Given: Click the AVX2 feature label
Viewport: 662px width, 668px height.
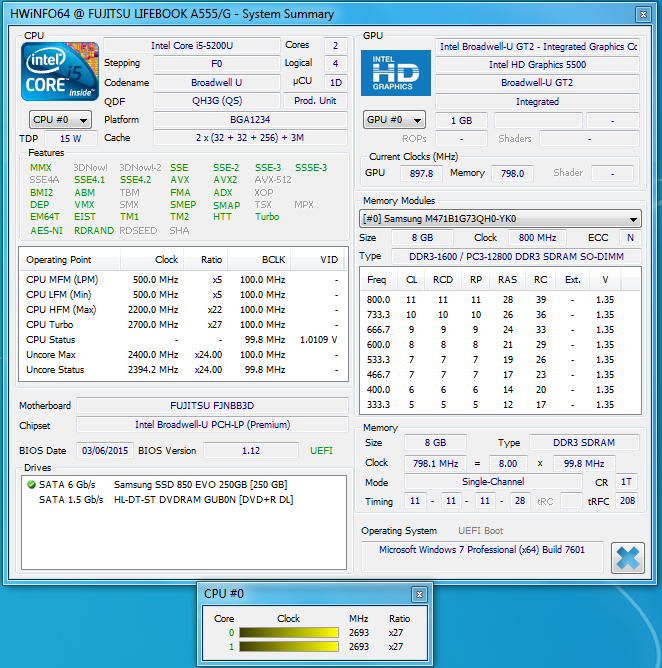Looking at the screenshot, I should point(225,180).
